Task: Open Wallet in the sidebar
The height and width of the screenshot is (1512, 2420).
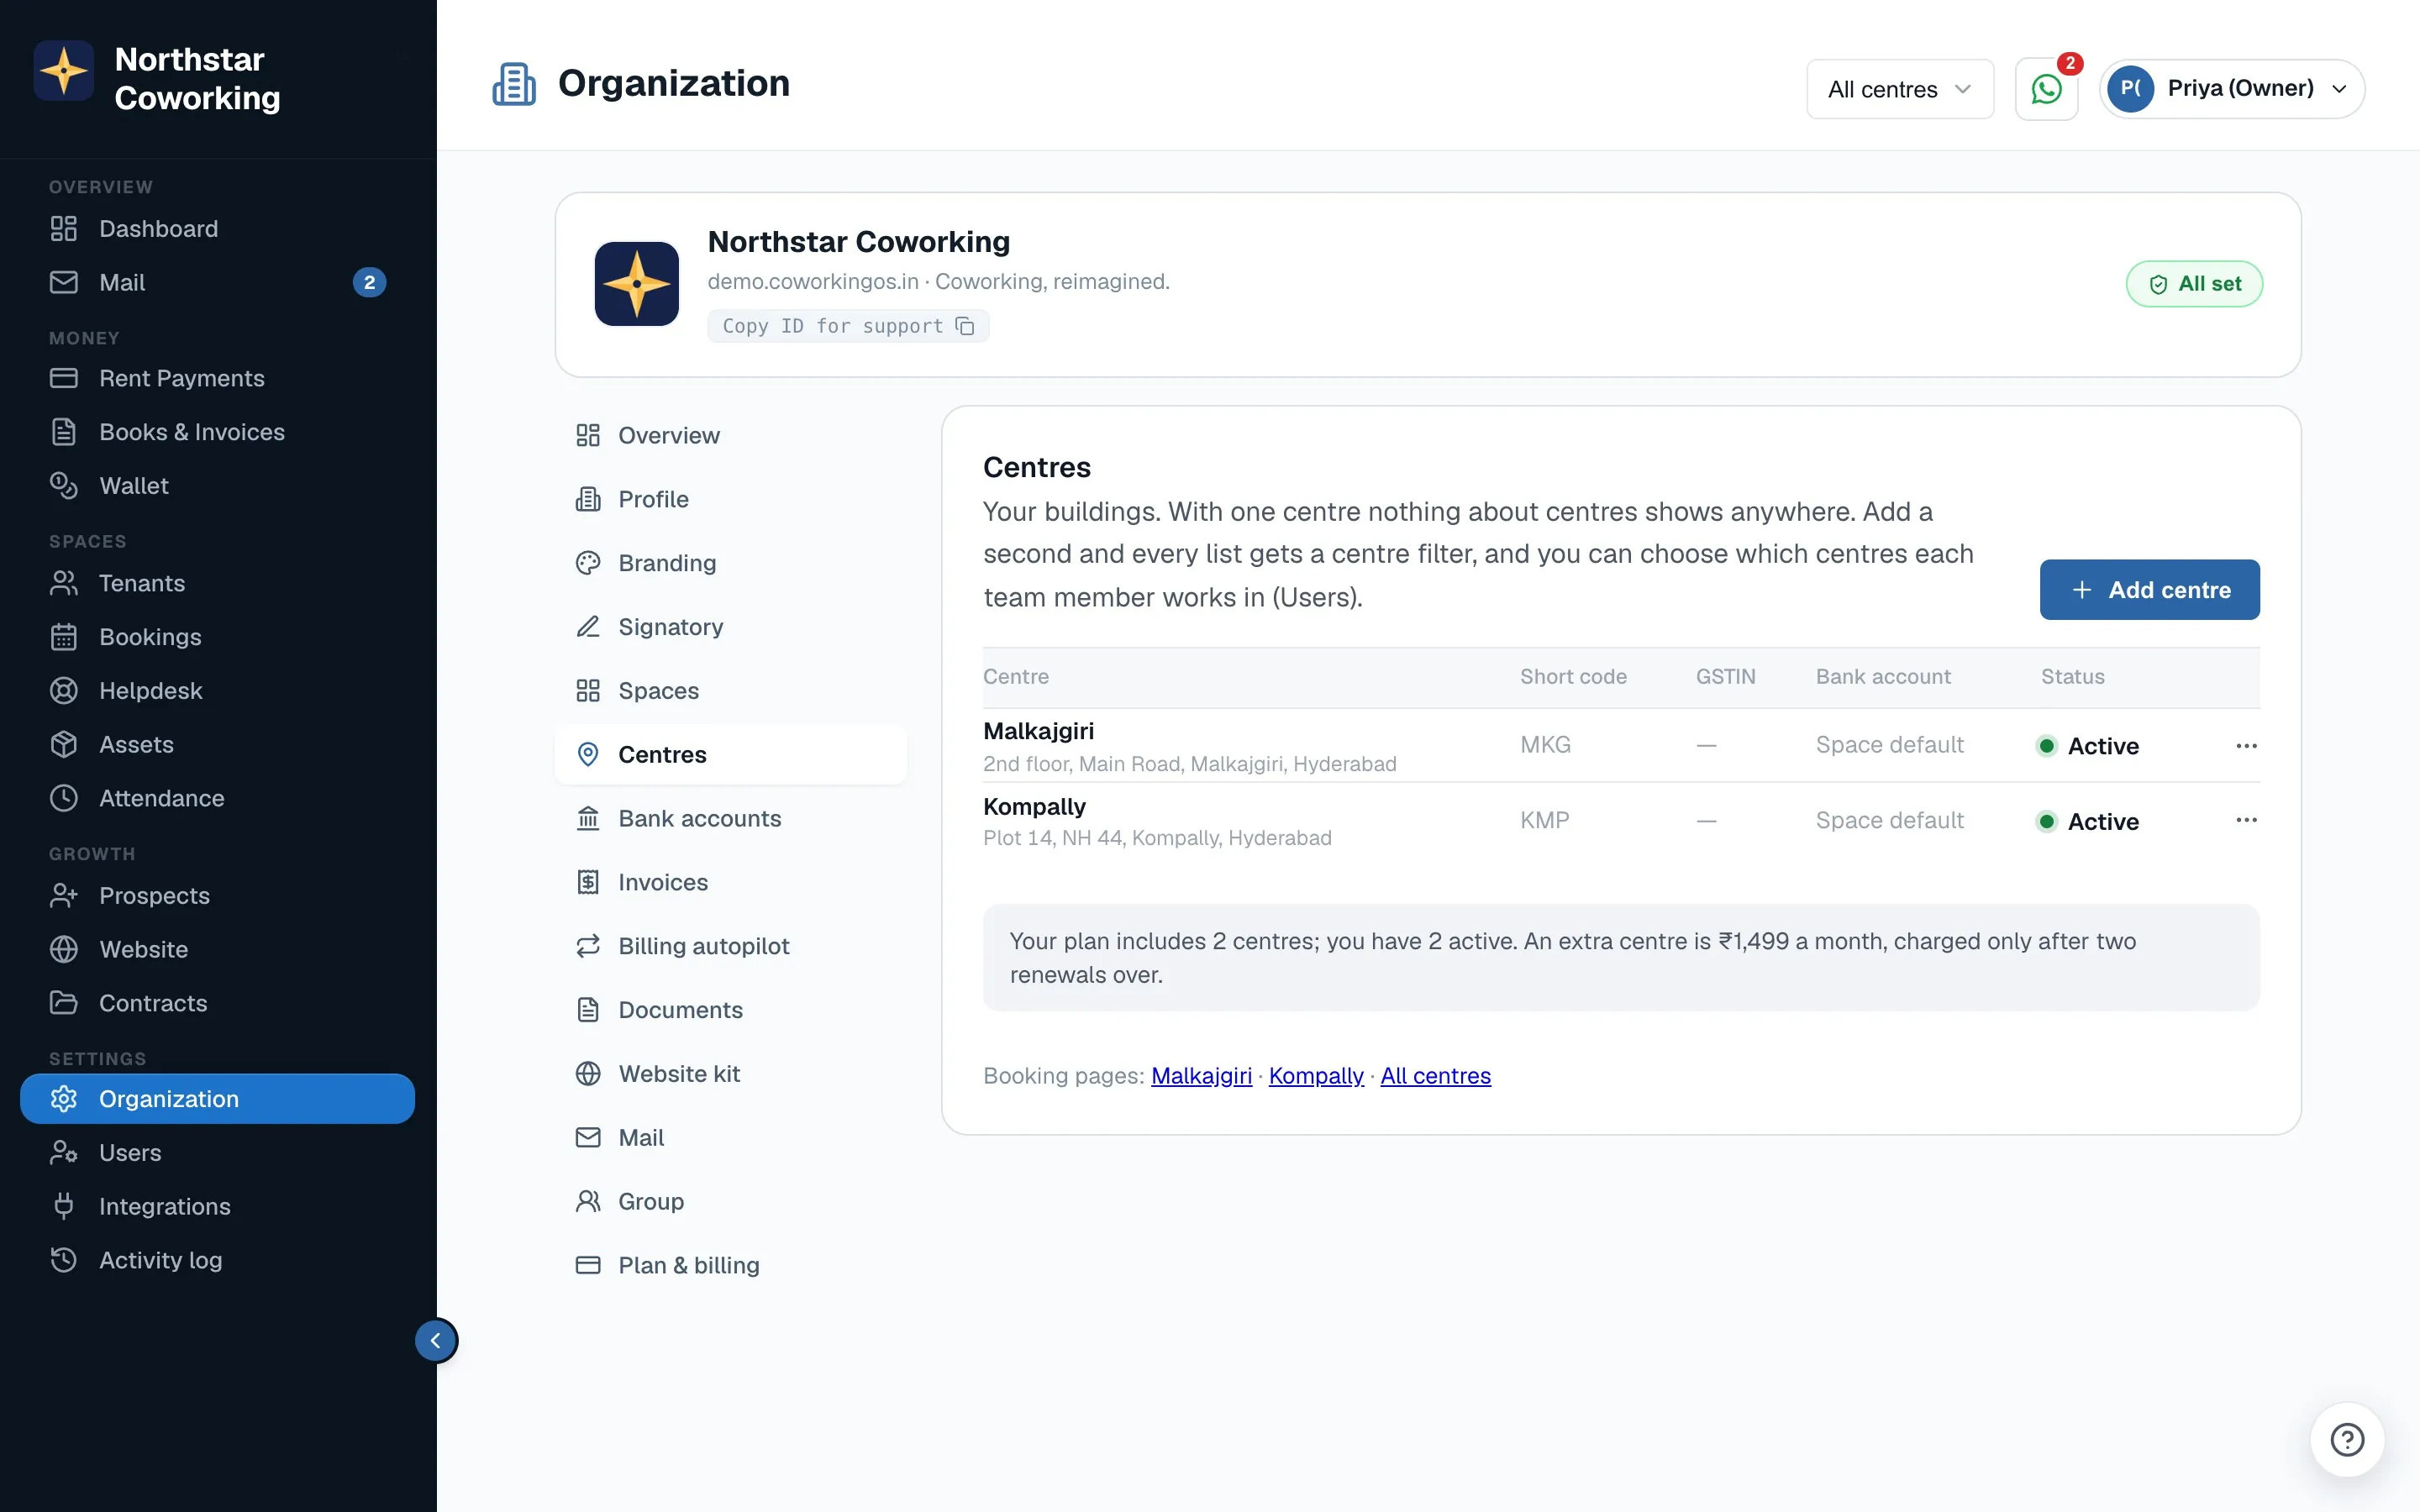Action: (218, 486)
